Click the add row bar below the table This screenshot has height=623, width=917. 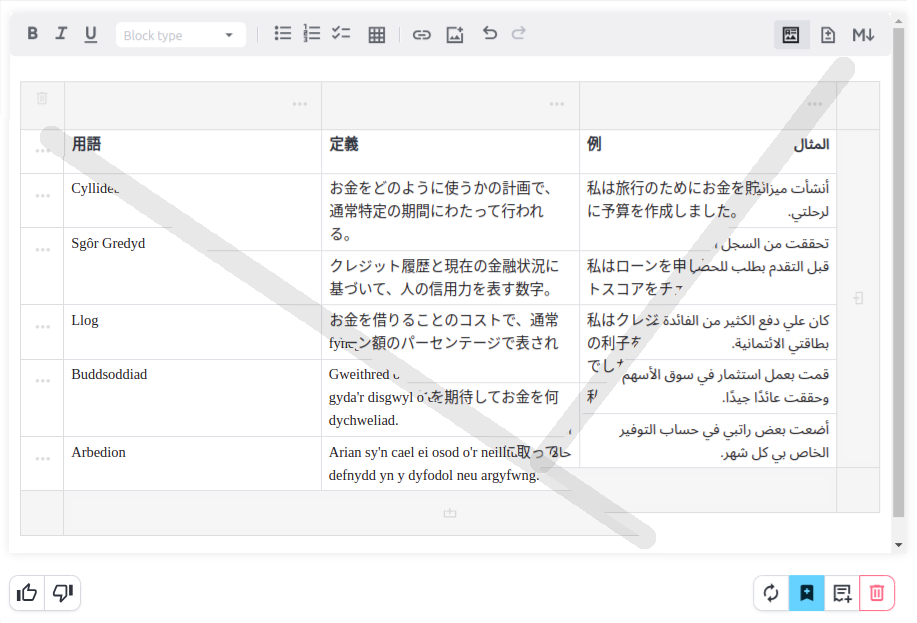[450, 513]
